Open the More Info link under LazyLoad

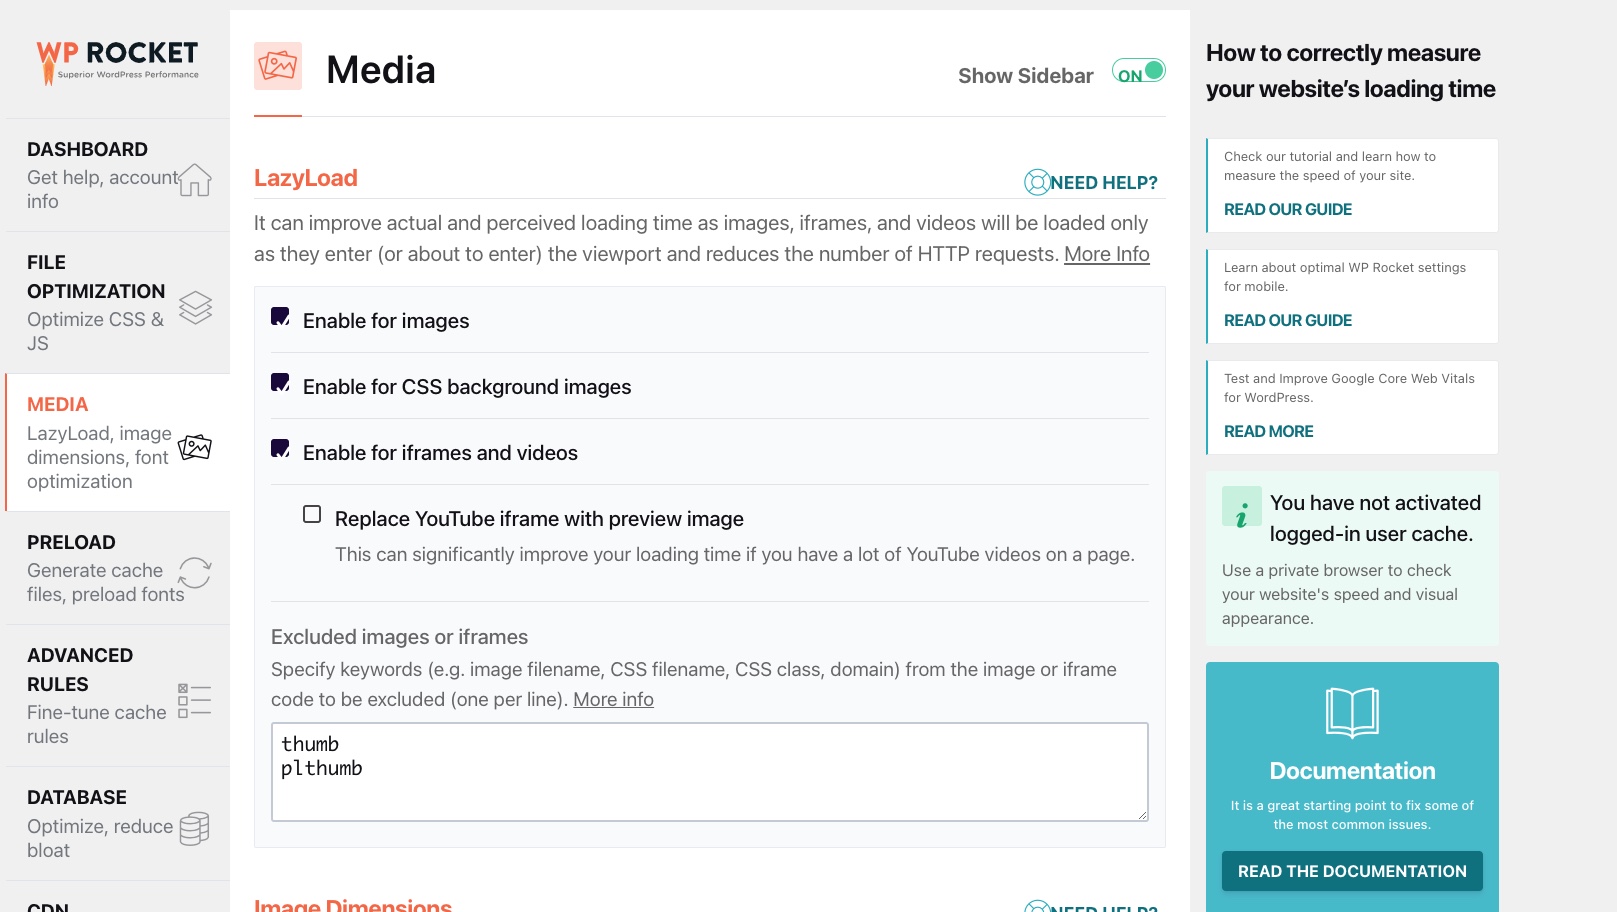coord(1106,254)
